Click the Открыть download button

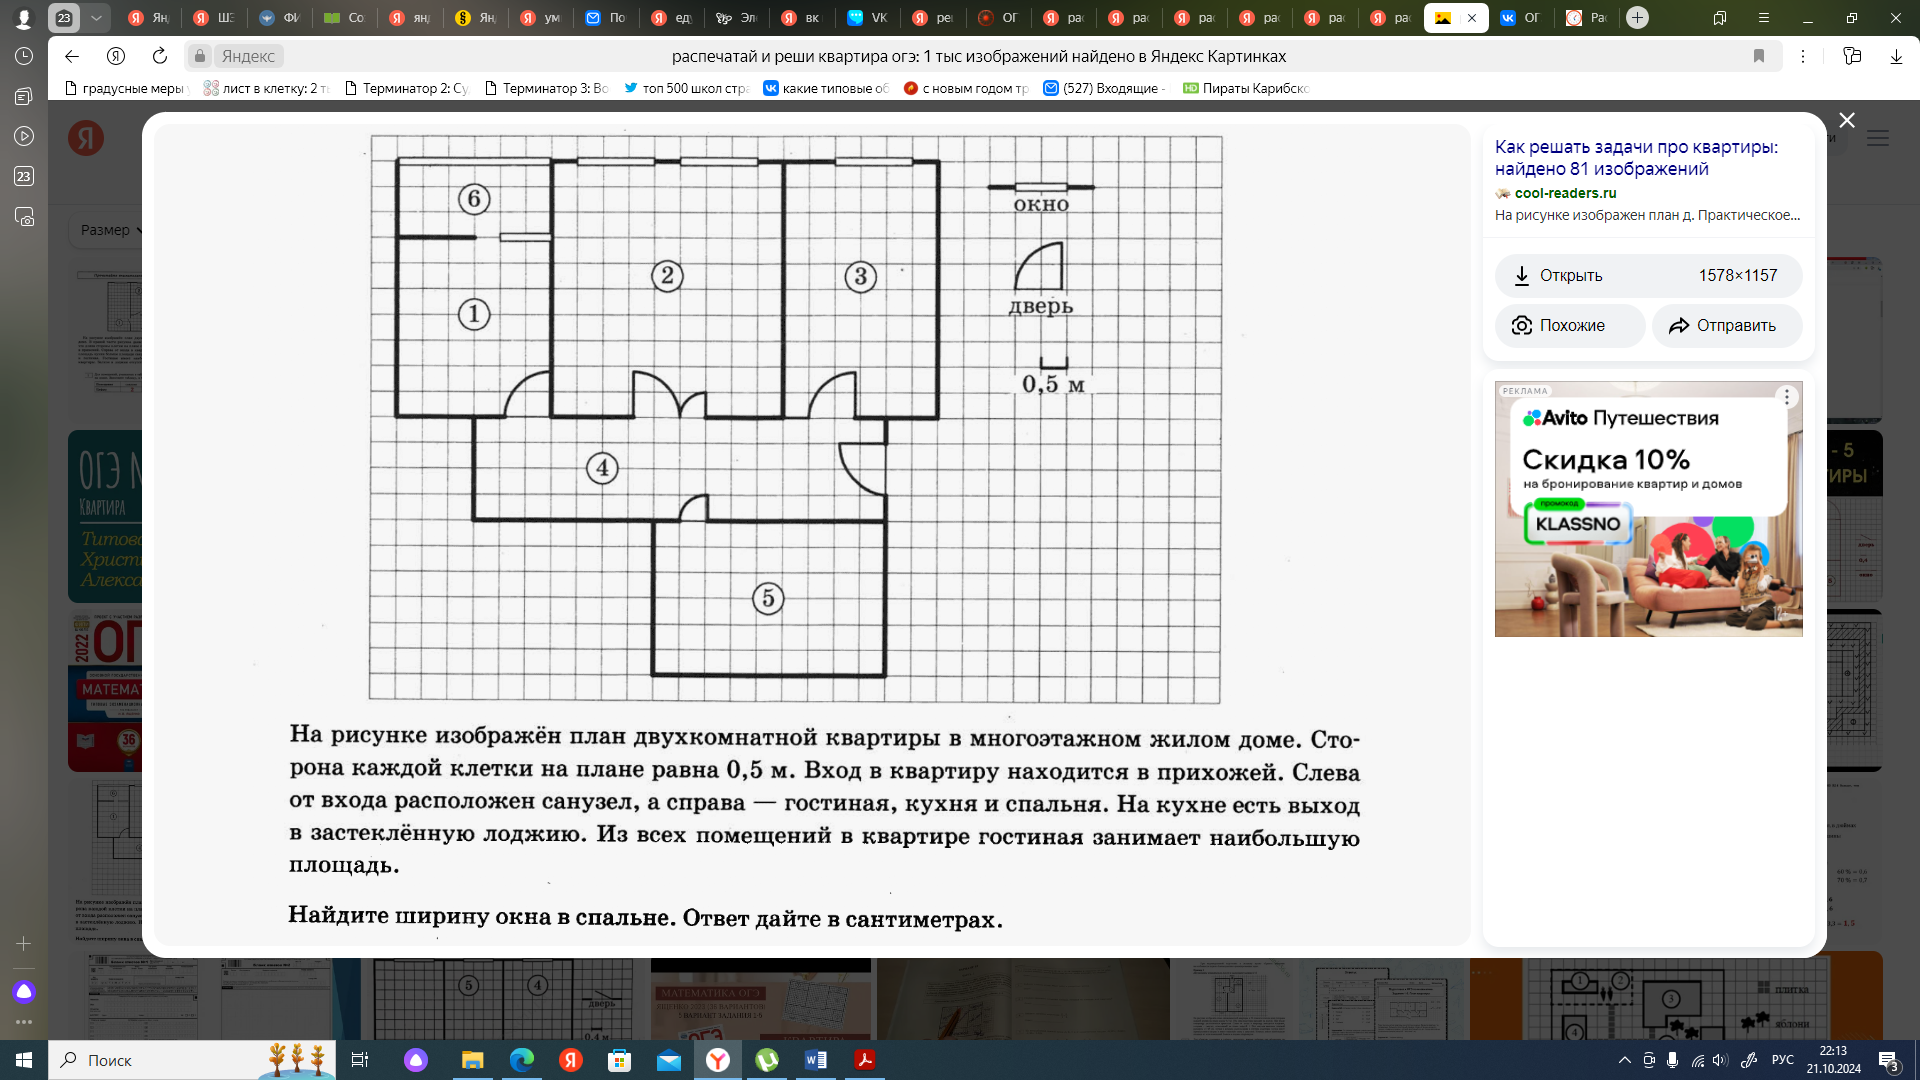coord(1648,275)
